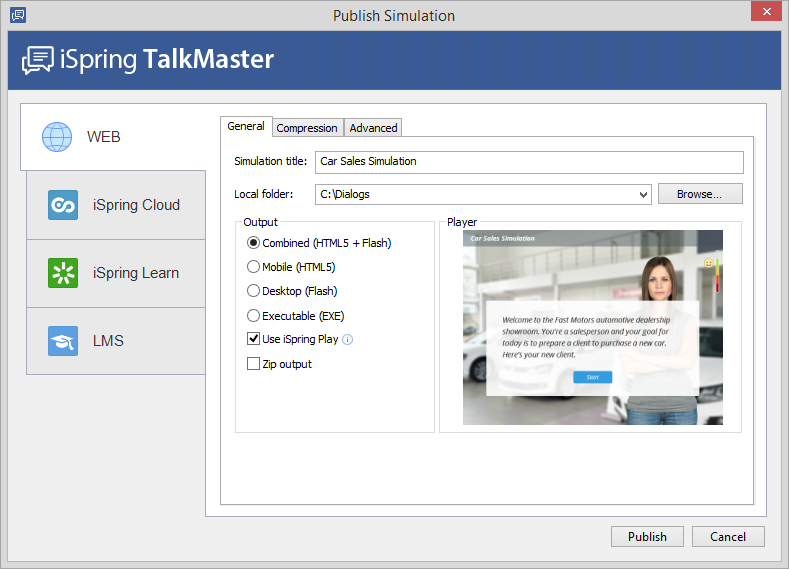The image size is (789, 569).
Task: Click the WEB globe icon
Action: pyautogui.click(x=57, y=136)
